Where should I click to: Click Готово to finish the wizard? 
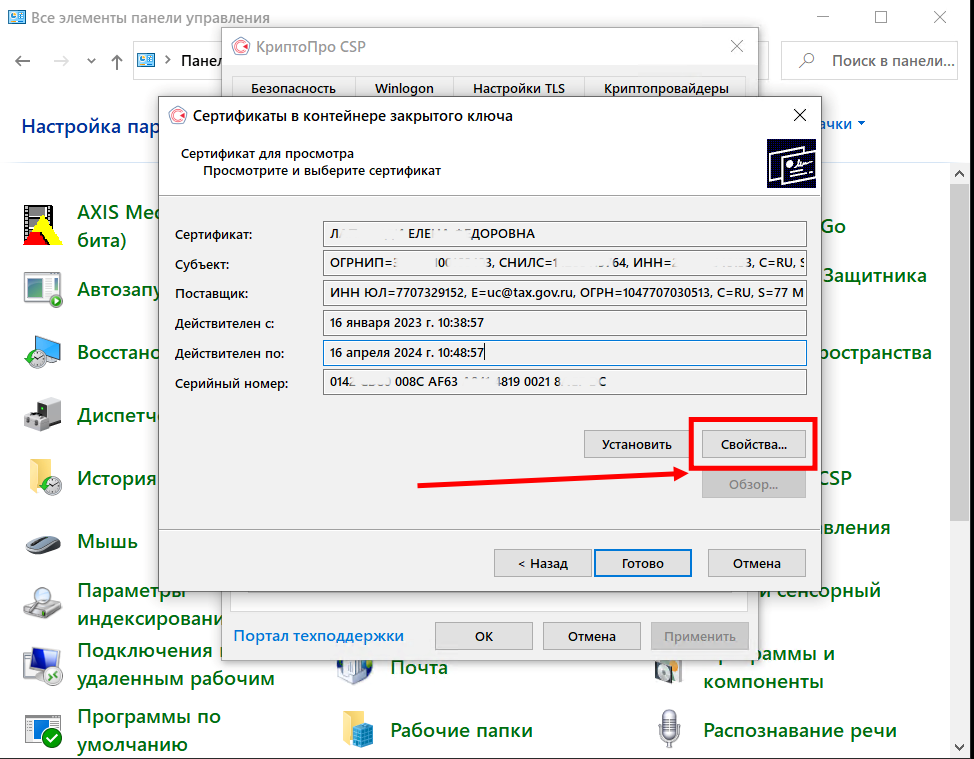642,563
